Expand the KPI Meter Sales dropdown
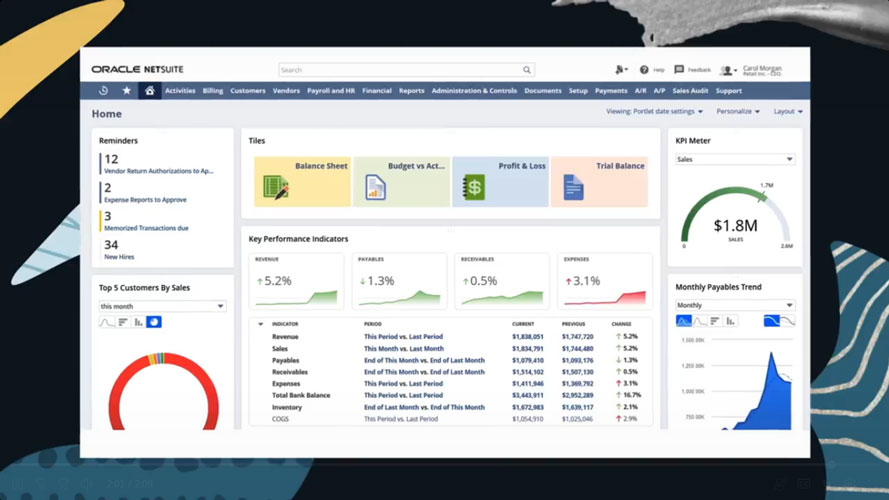 [735, 159]
